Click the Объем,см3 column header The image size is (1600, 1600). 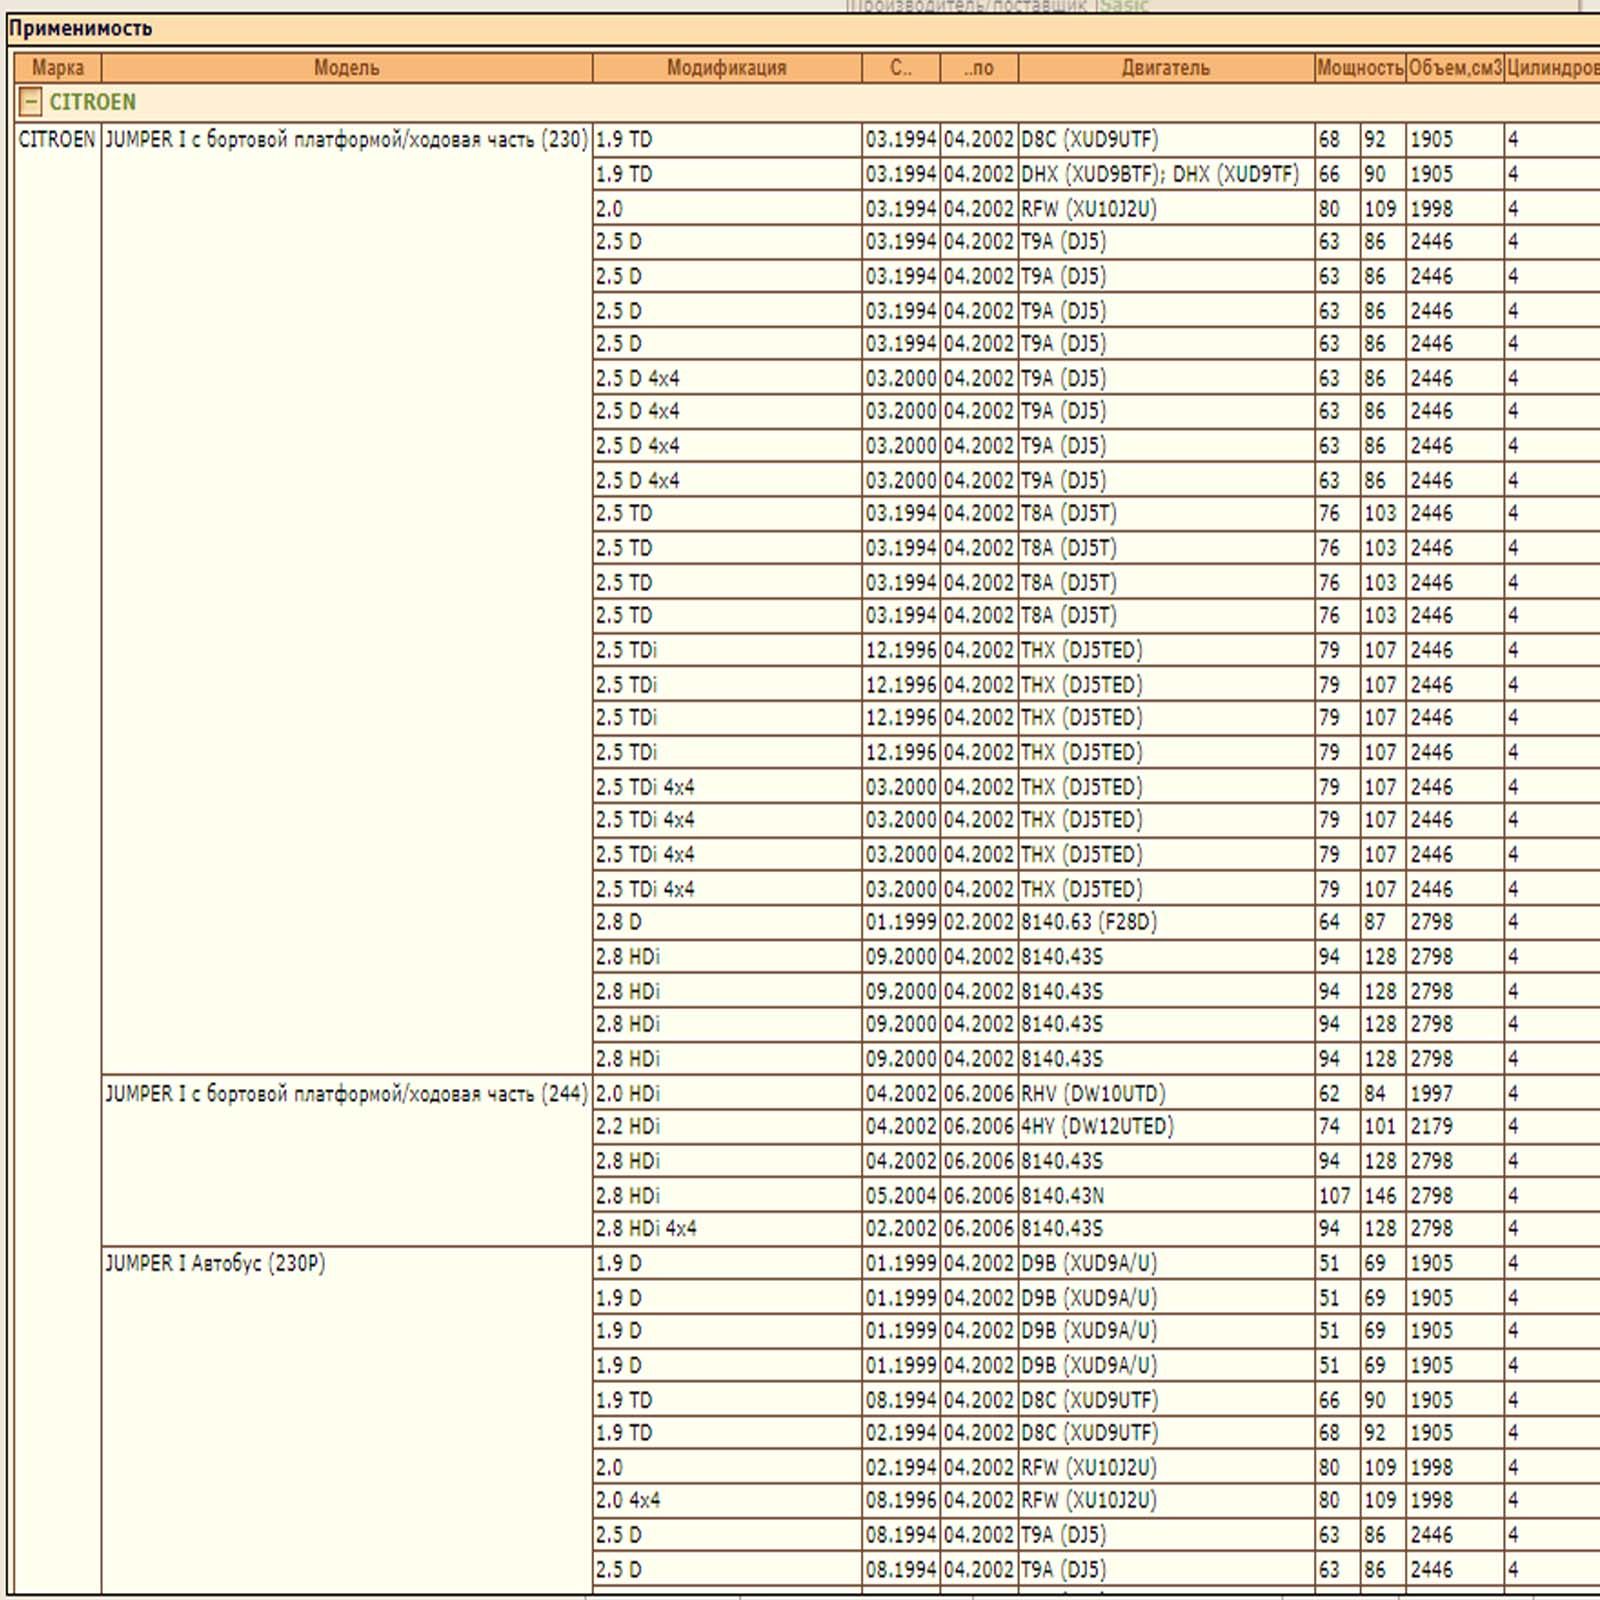point(1455,68)
